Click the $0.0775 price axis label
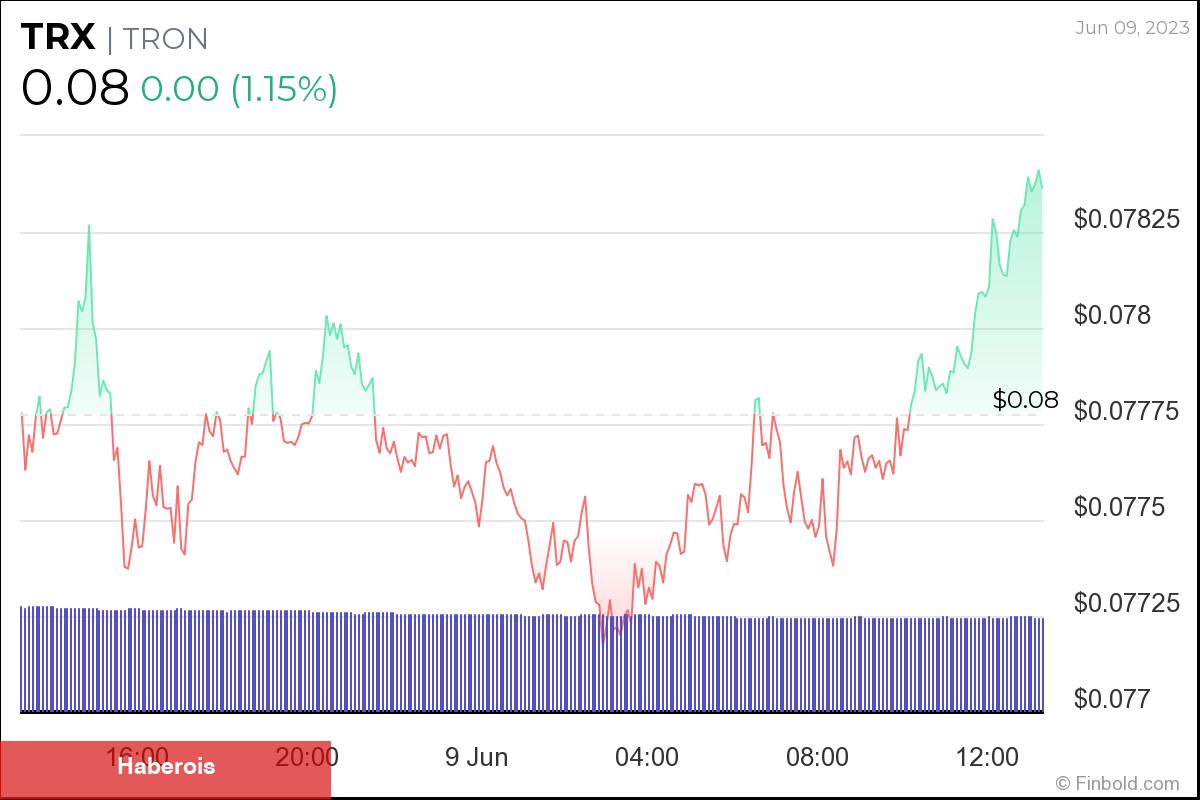This screenshot has height=800, width=1200. 1119,507
